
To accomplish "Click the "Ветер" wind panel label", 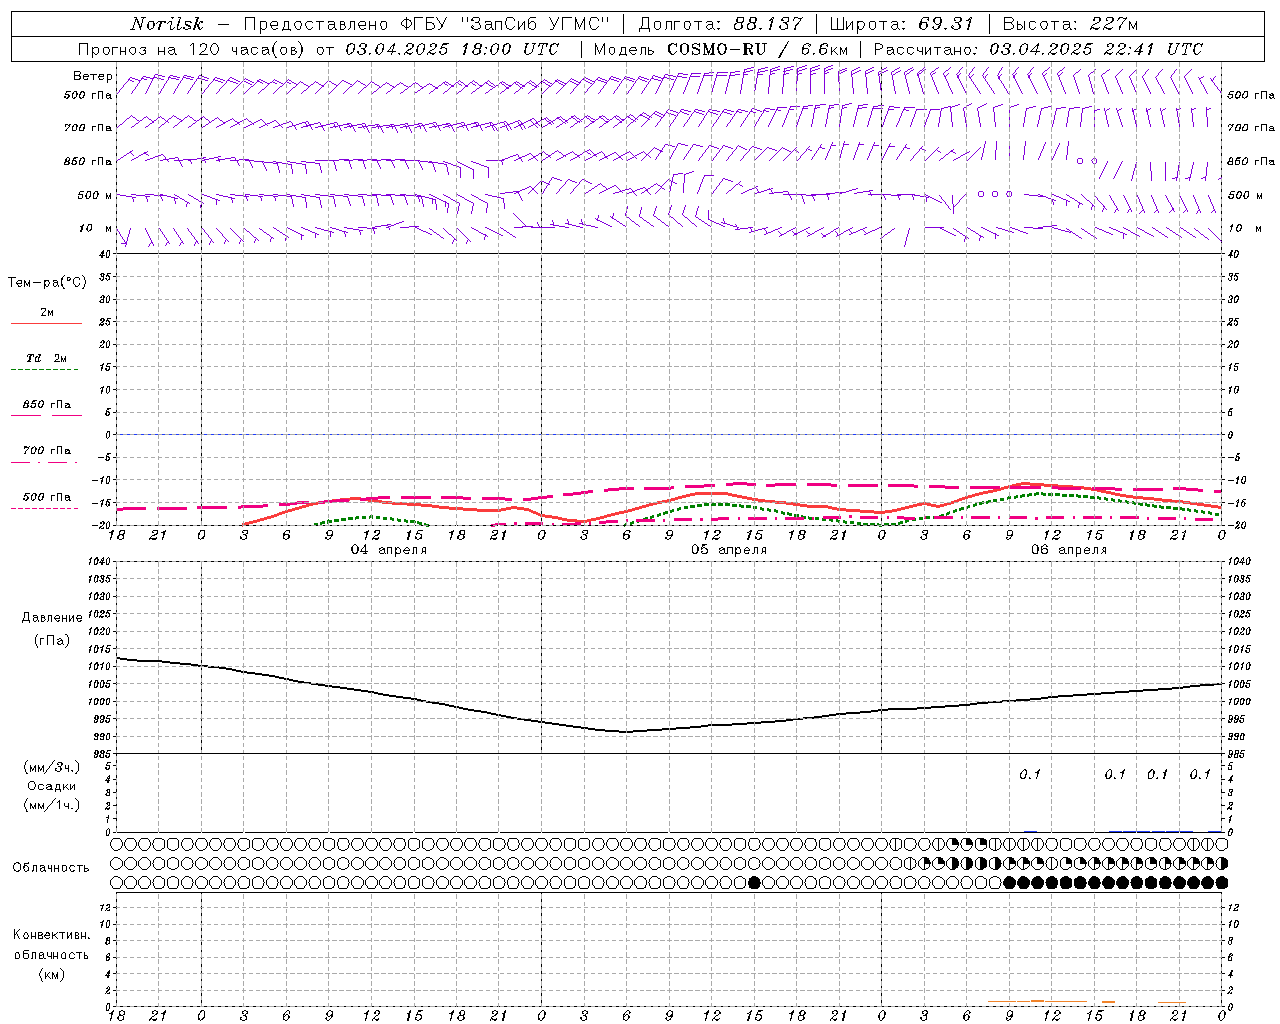I will pyautogui.click(x=93, y=76).
